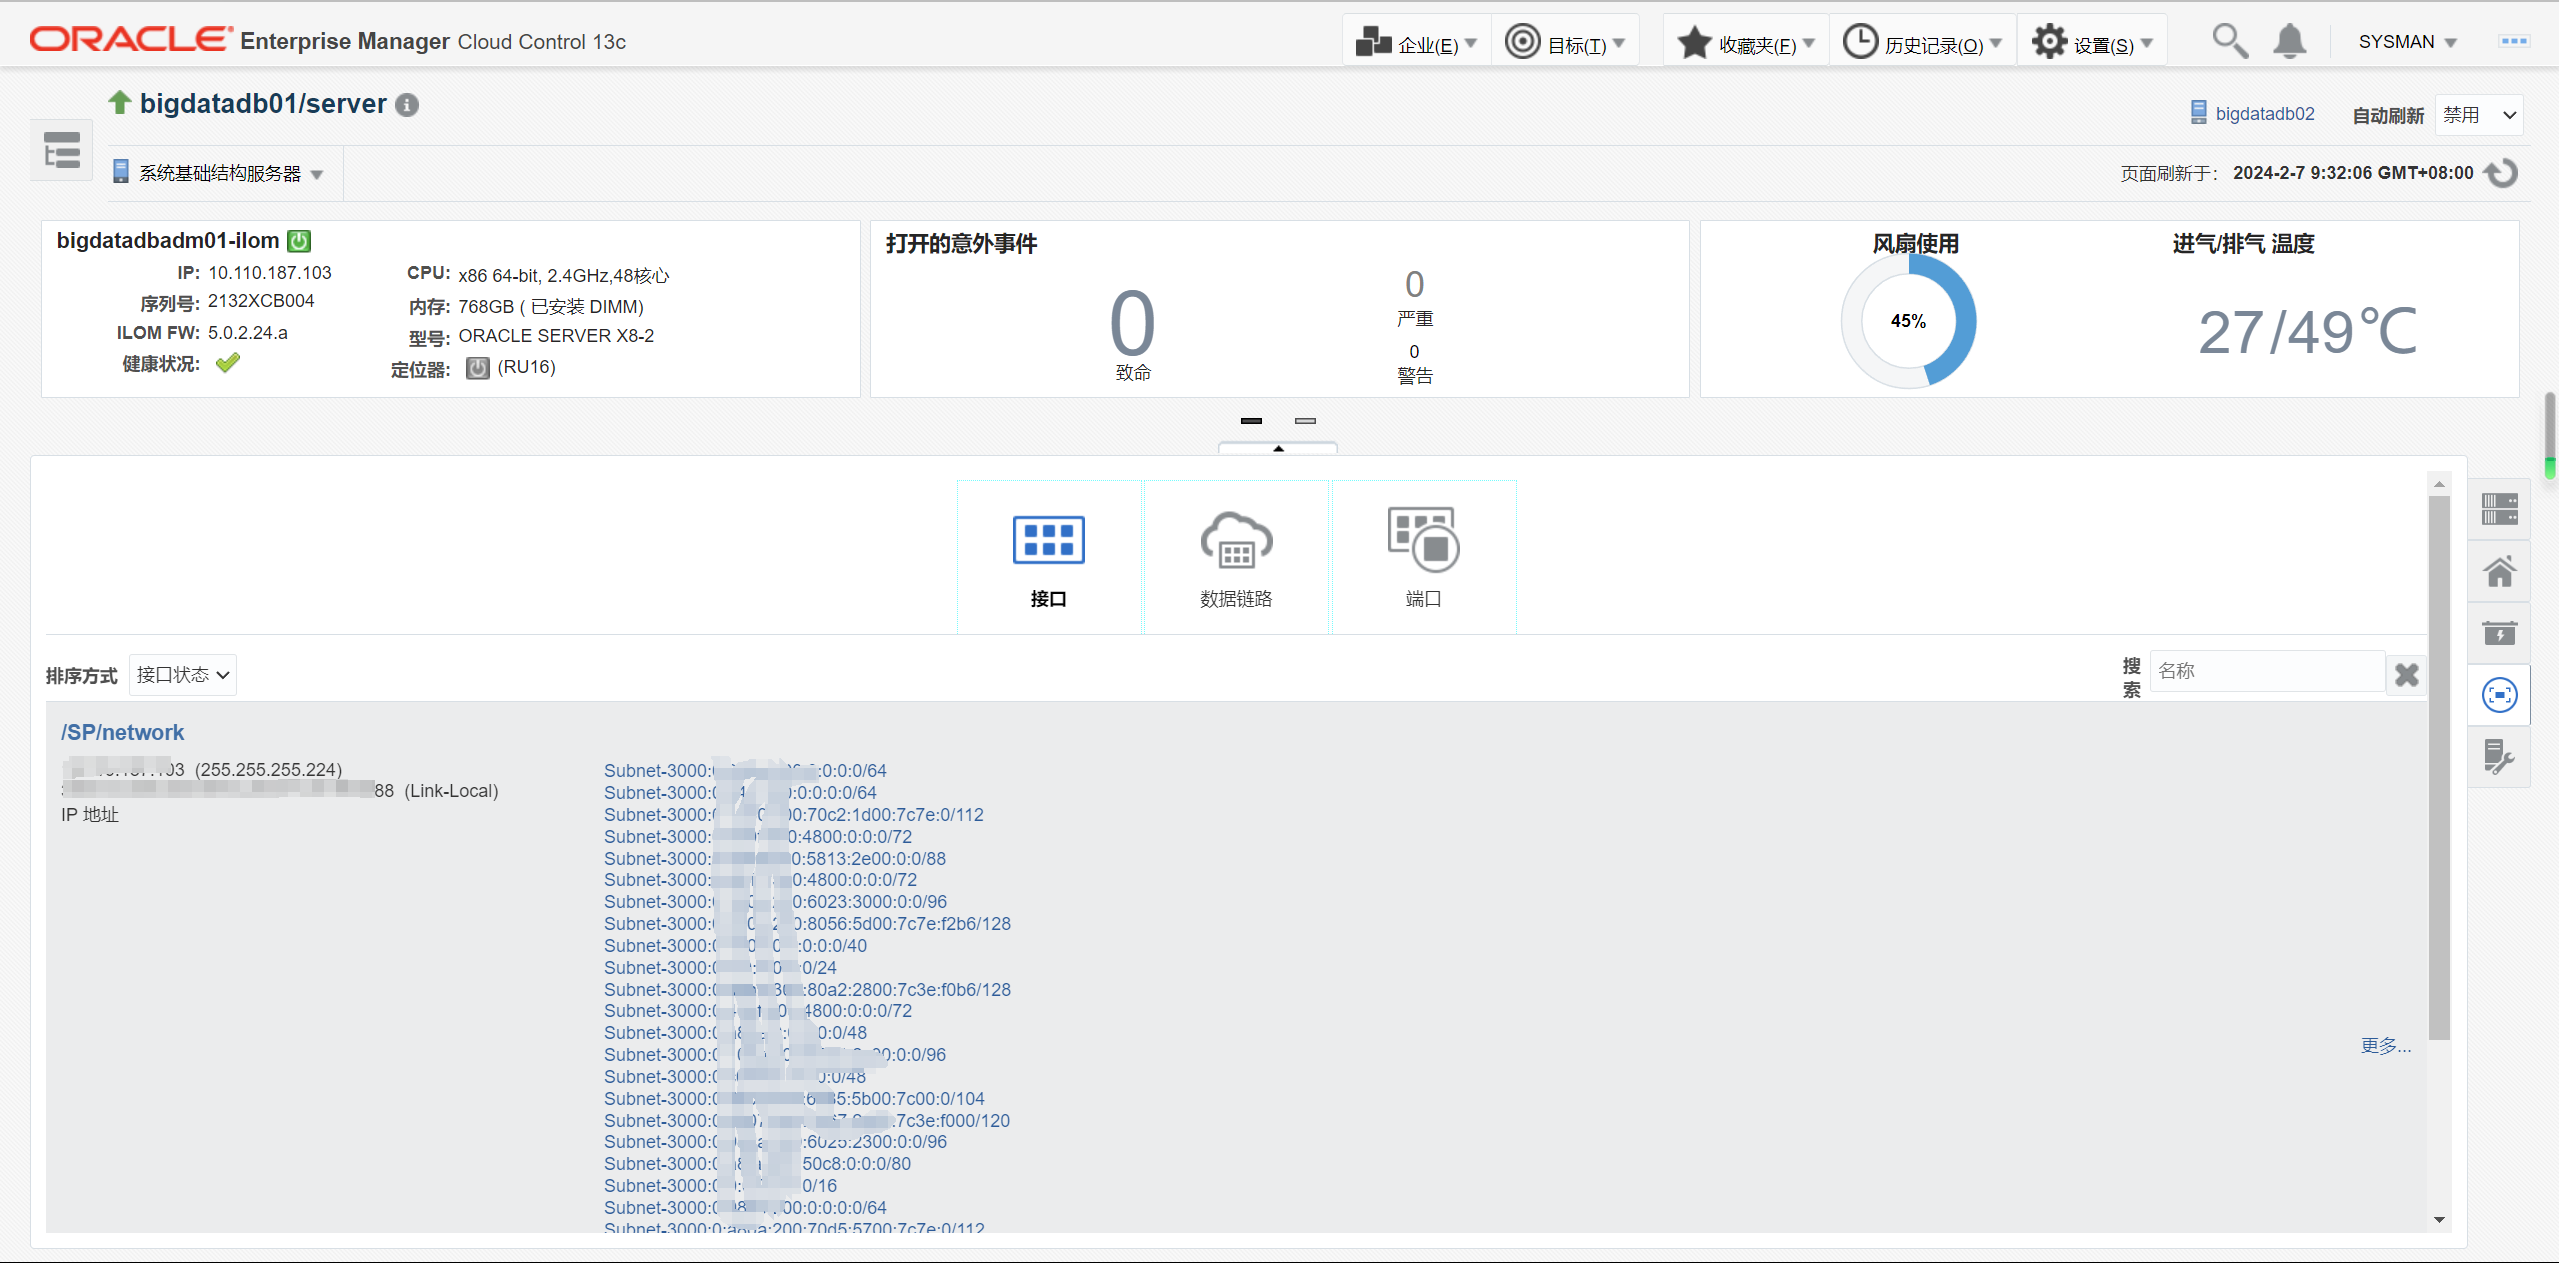Toggle the navigation tree panel icon
2559x1263 pixels.
coord(62,150)
